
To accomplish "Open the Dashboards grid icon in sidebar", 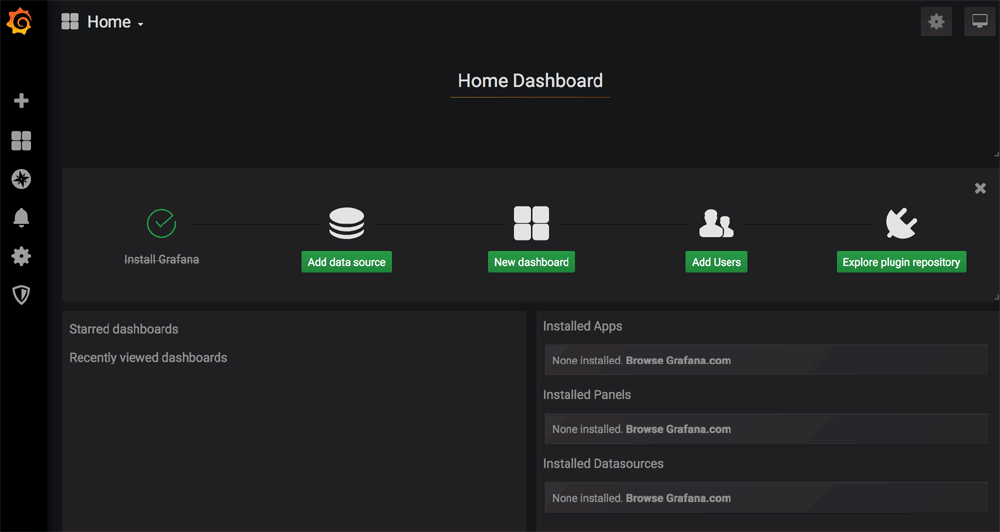I will click(x=21, y=141).
